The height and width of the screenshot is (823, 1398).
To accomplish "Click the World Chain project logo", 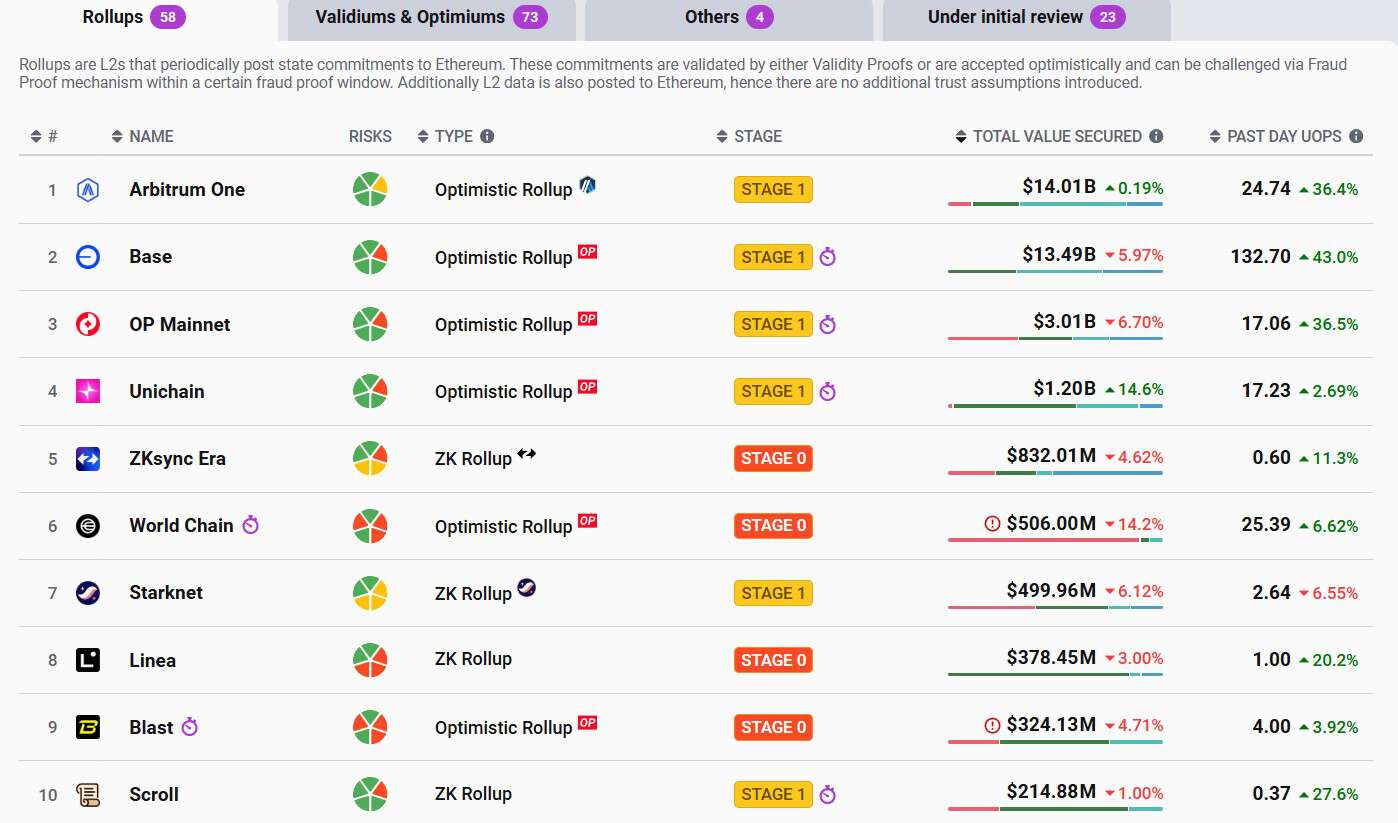I will click(88, 526).
